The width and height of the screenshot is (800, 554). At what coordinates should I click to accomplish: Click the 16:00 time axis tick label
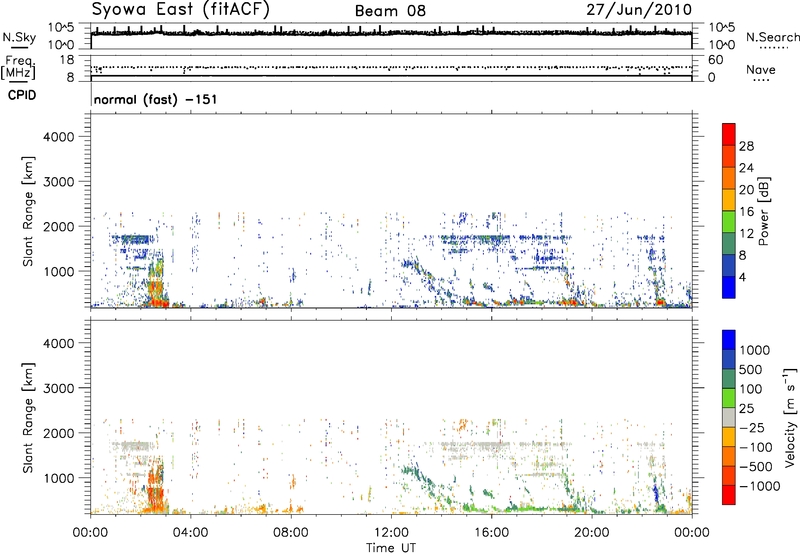tap(491, 533)
